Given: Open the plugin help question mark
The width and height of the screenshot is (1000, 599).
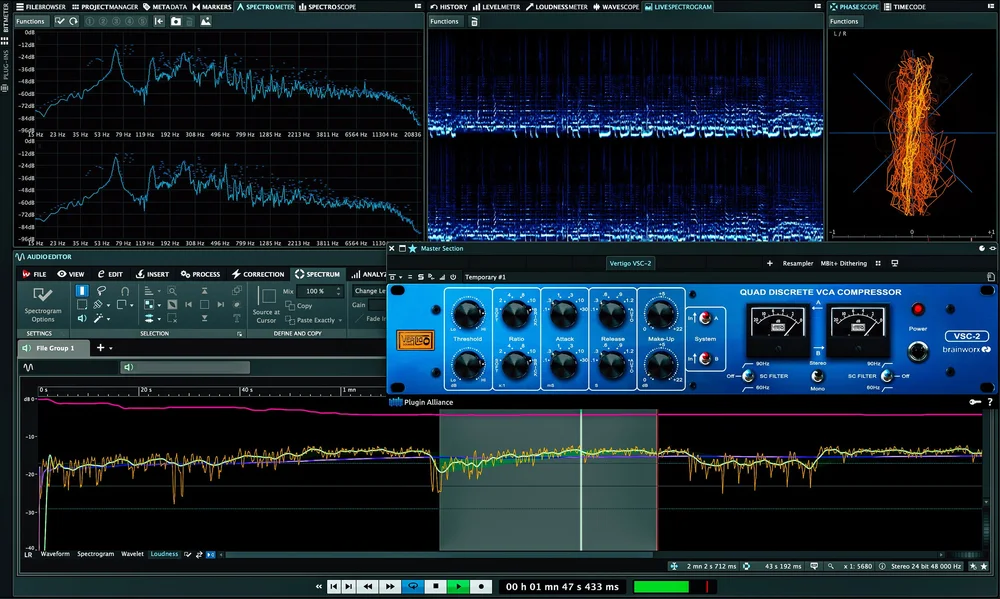Looking at the screenshot, I should [990, 402].
